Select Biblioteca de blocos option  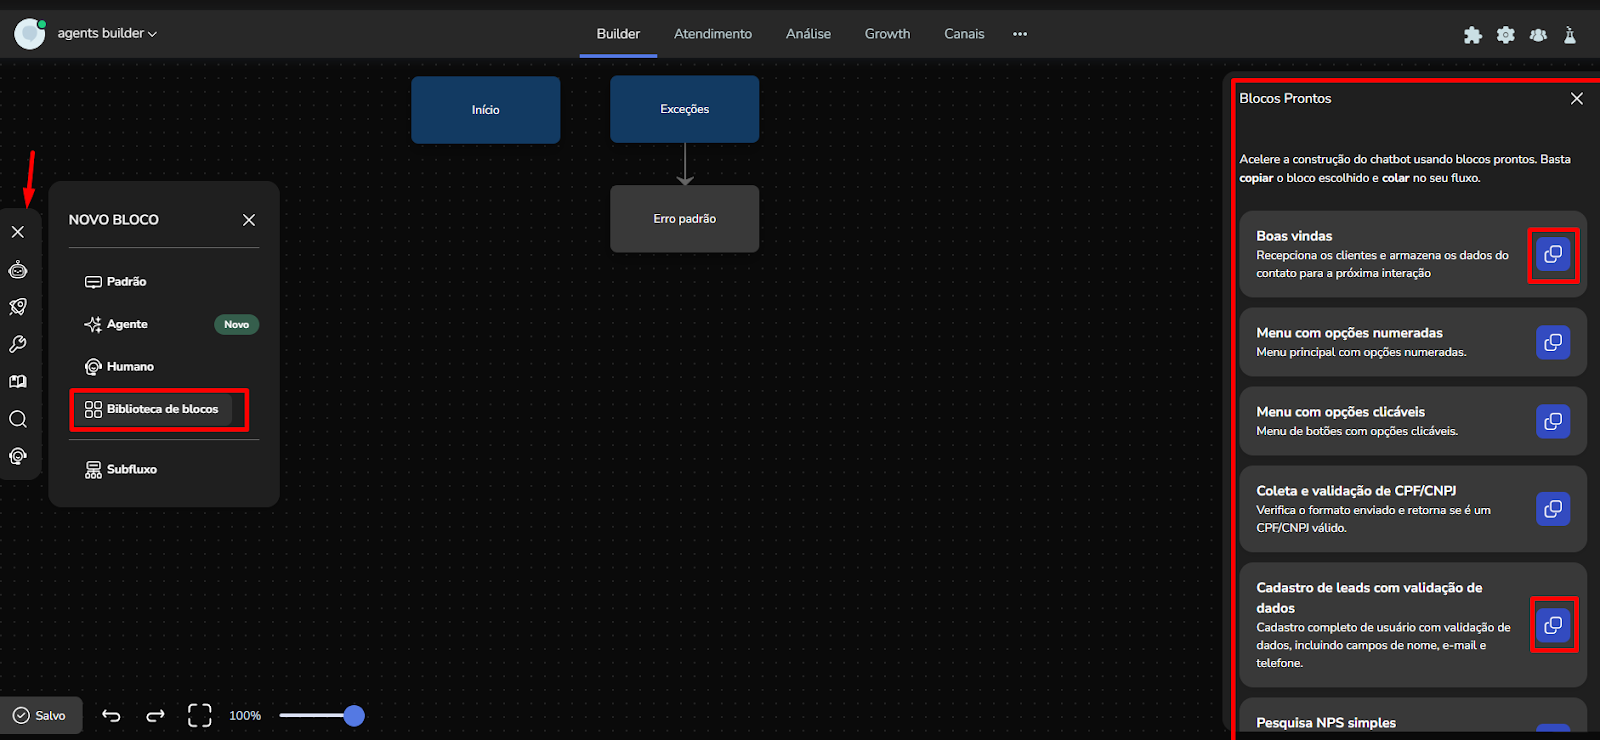pyautogui.click(x=160, y=409)
